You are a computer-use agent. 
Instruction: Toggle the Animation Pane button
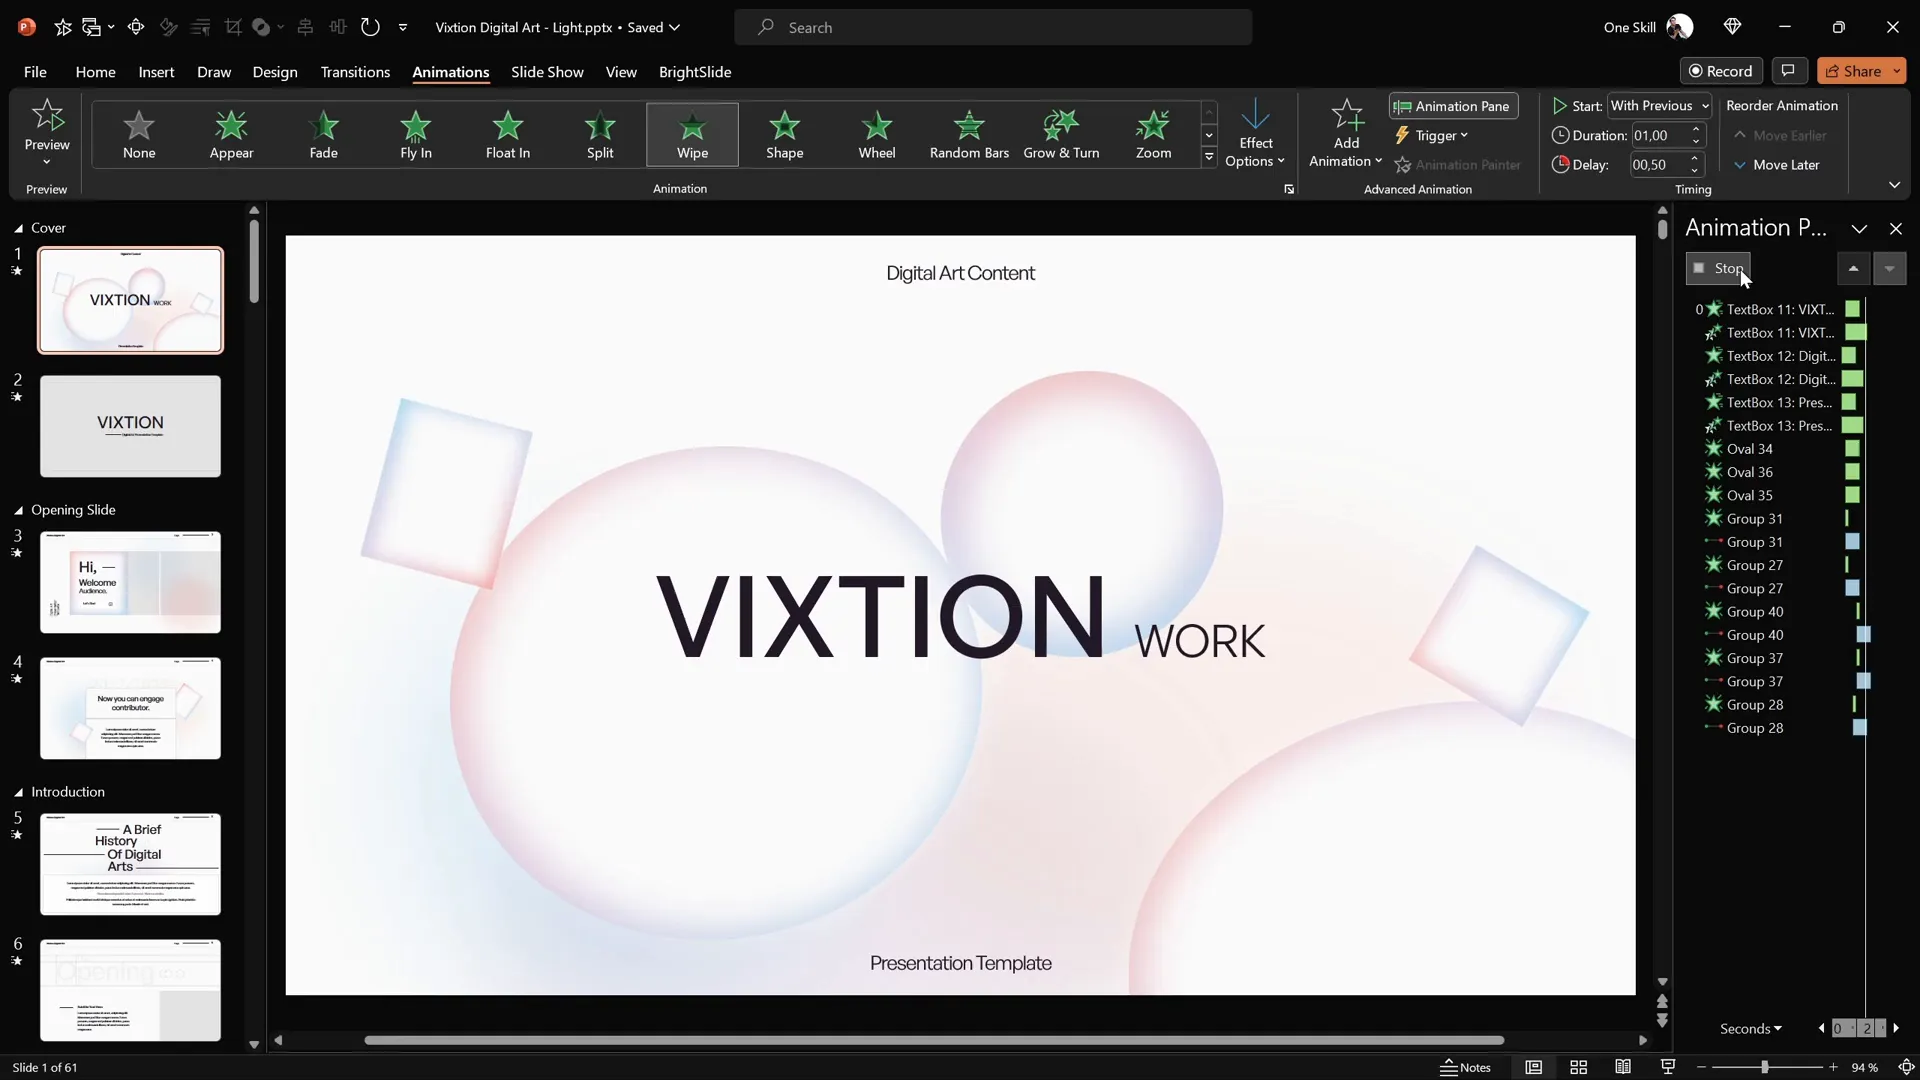[1453, 106]
